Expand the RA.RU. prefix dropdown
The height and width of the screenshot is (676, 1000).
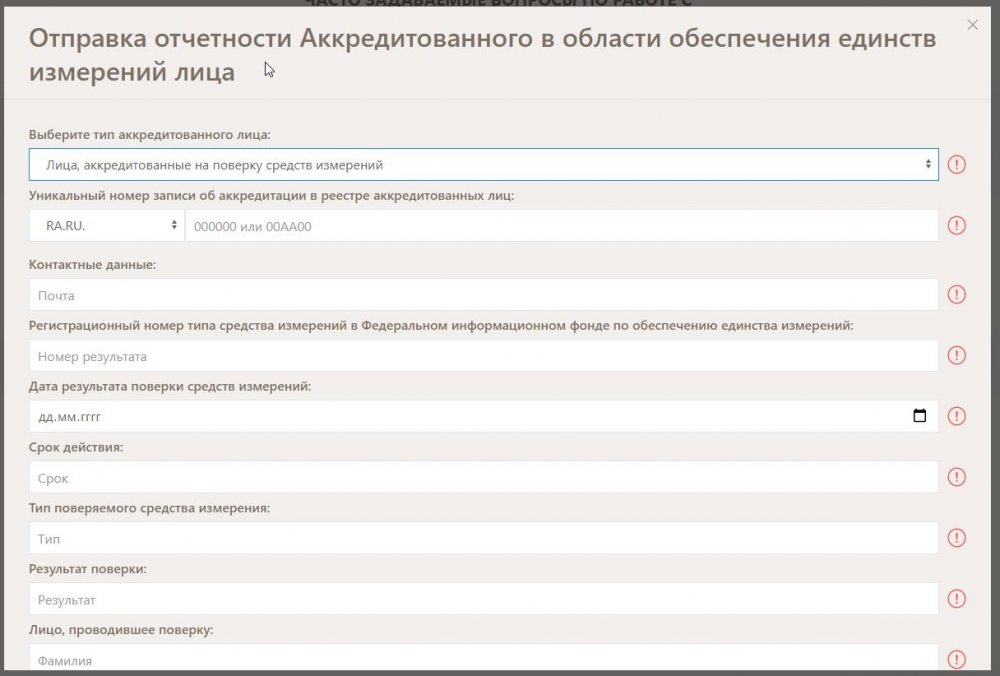107,226
